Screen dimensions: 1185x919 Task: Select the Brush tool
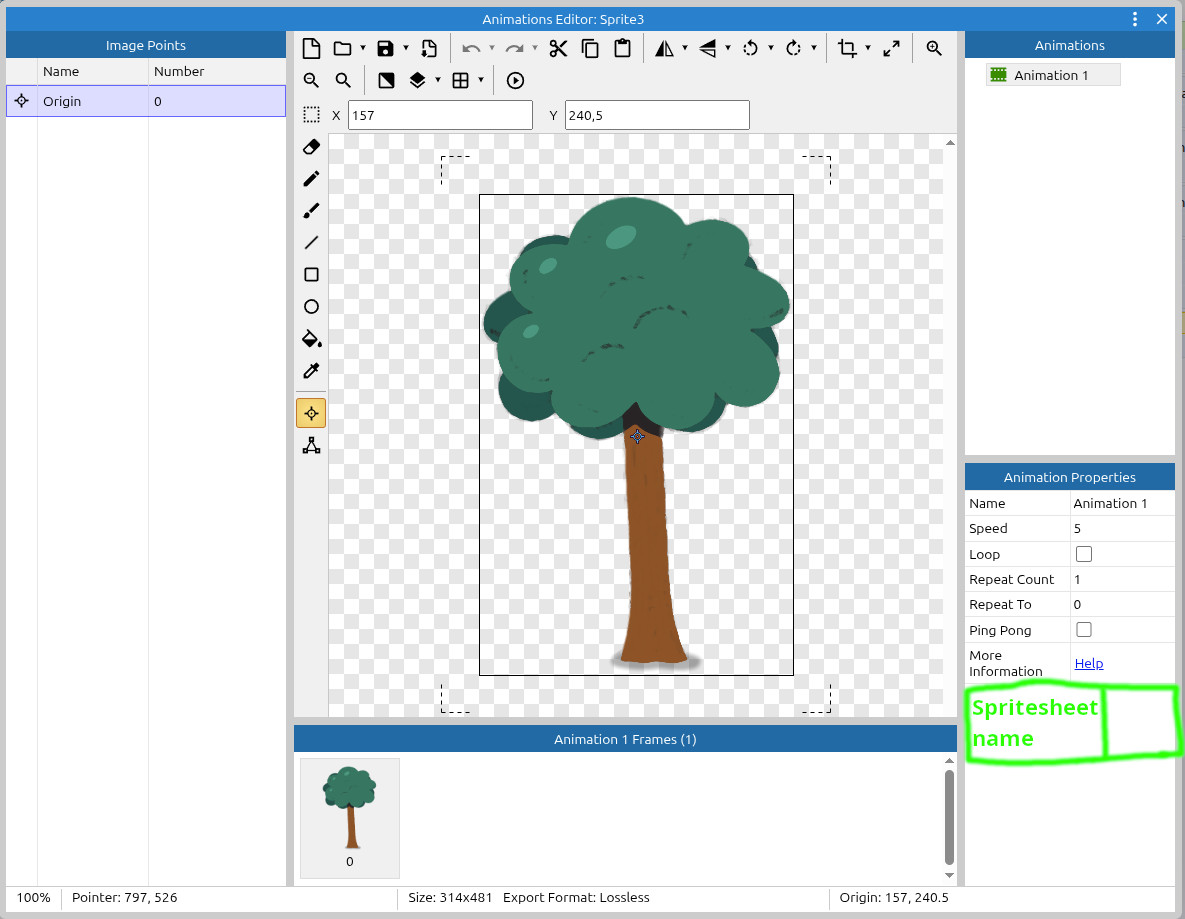[311, 211]
